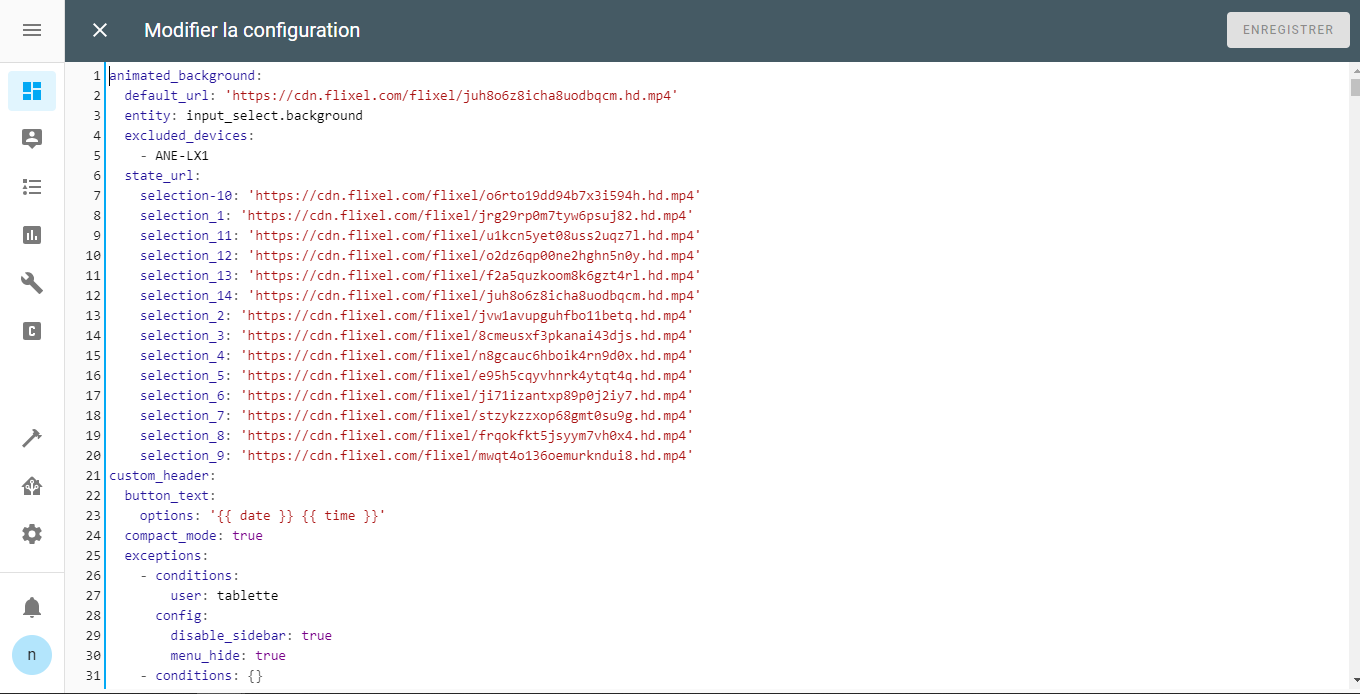Image resolution: width=1360 pixels, height=694 pixels.
Task: Open Developer Tools hammer icon
Action: tap(31, 437)
